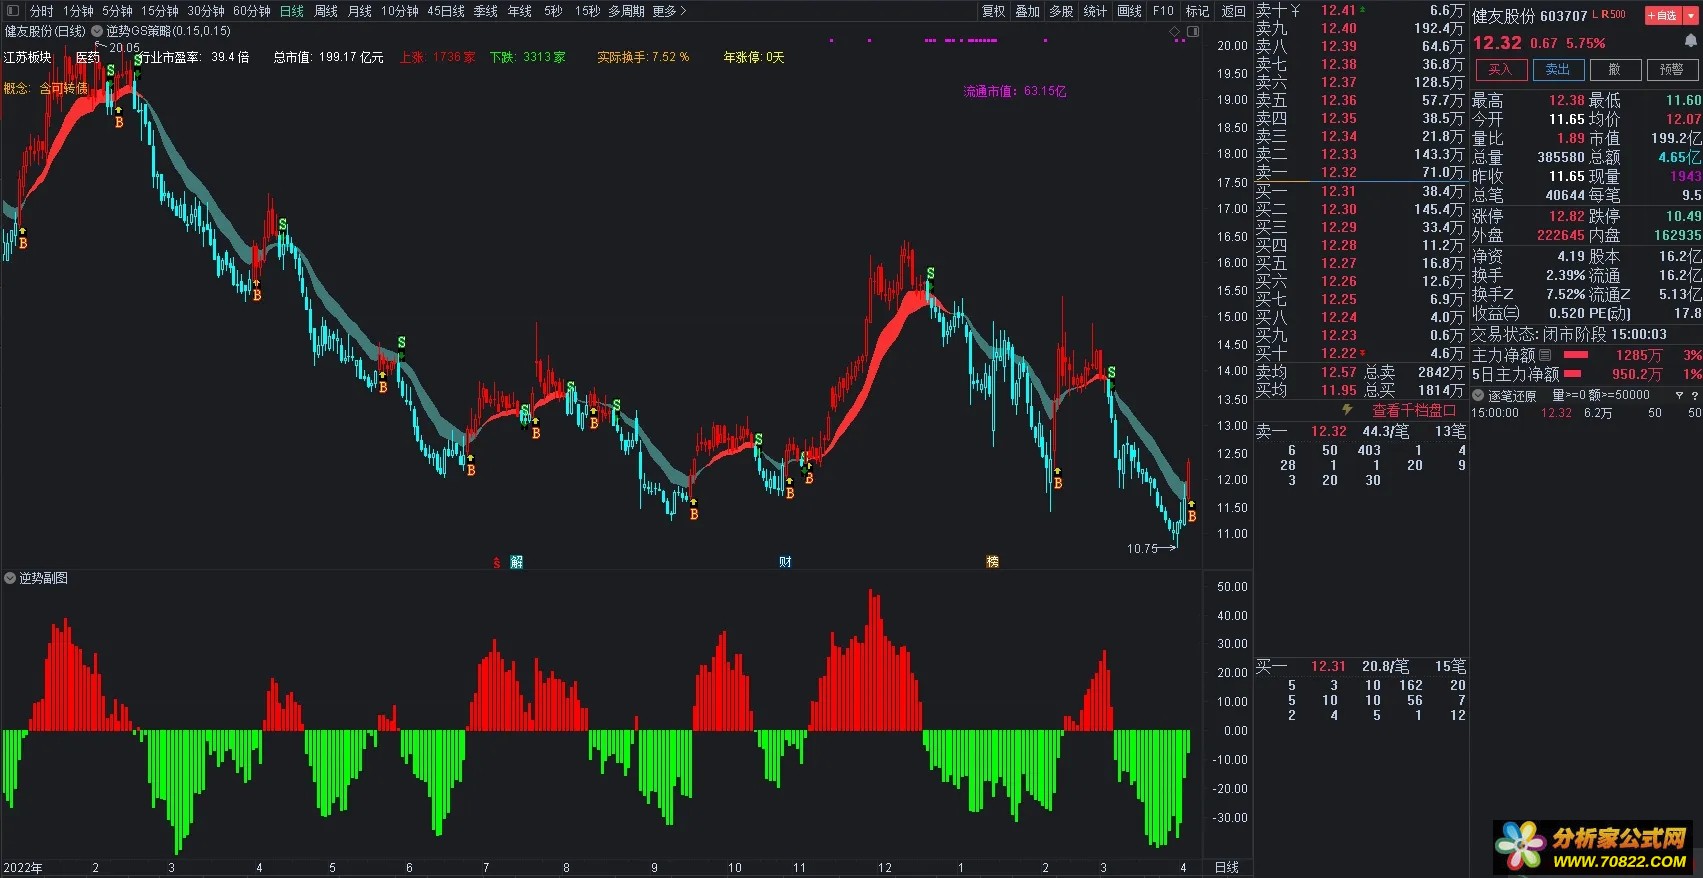Expand the 更多 periods menu
Image resolution: width=1703 pixels, height=878 pixels.
(x=669, y=11)
